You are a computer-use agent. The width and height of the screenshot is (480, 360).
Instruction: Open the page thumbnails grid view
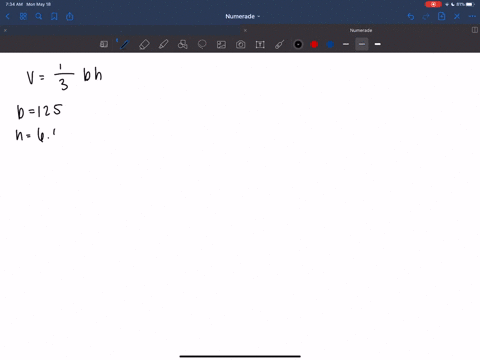pos(23,16)
